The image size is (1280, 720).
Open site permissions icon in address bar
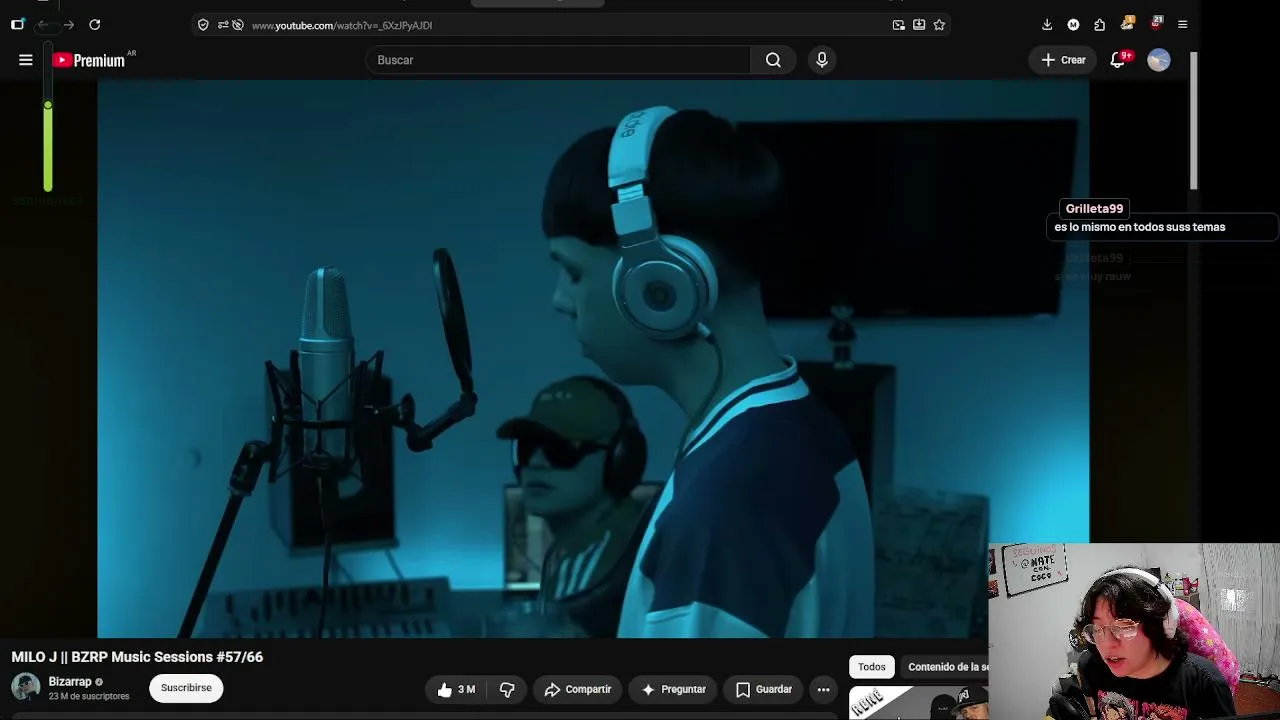tap(223, 25)
